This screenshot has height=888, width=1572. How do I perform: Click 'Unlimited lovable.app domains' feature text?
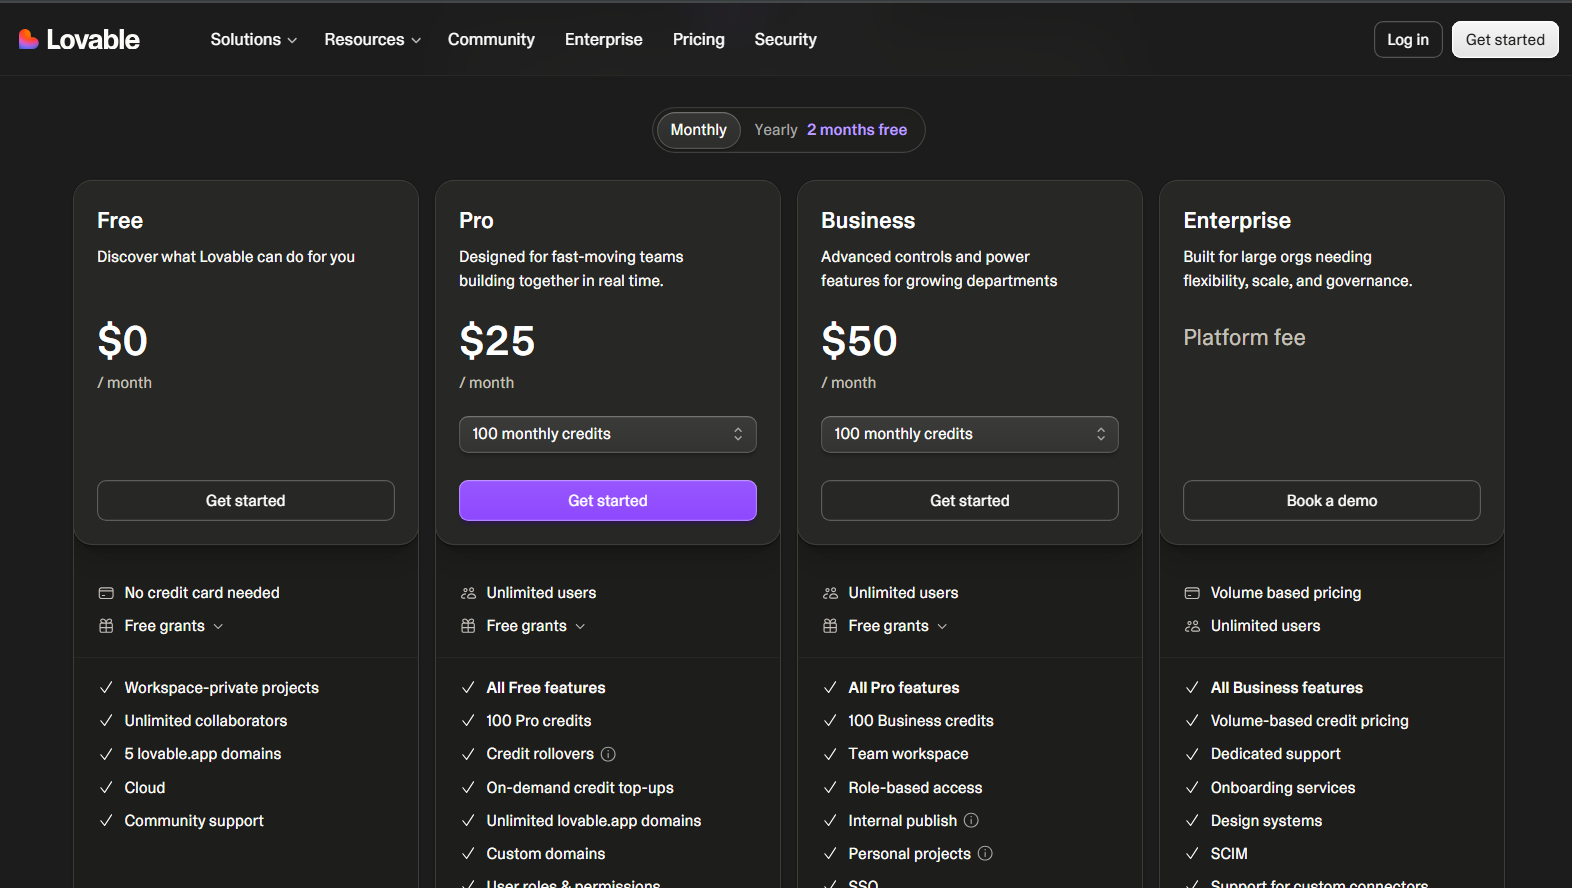[594, 820]
